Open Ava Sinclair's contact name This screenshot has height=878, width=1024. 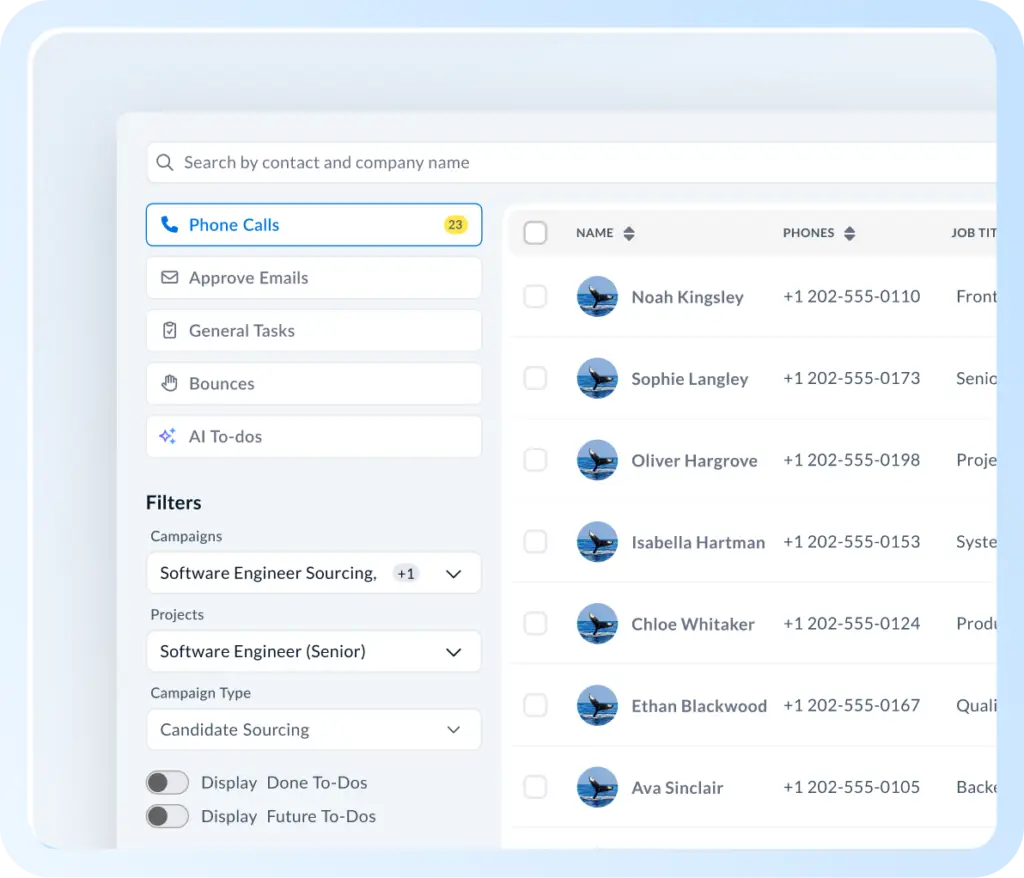677,787
